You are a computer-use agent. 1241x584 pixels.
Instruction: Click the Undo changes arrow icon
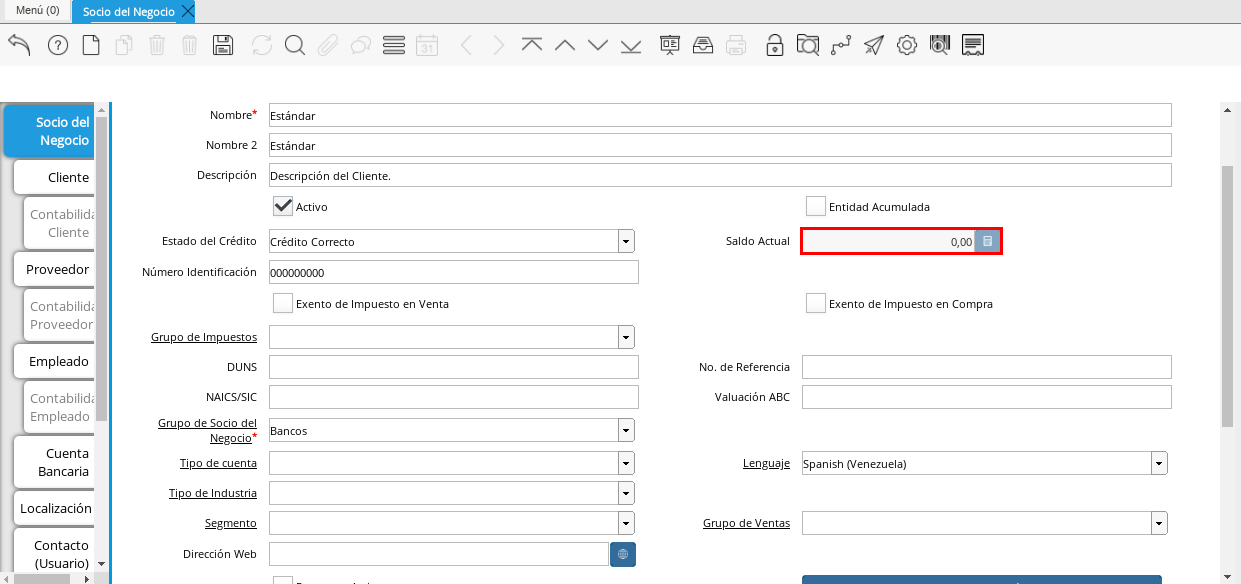pos(19,45)
